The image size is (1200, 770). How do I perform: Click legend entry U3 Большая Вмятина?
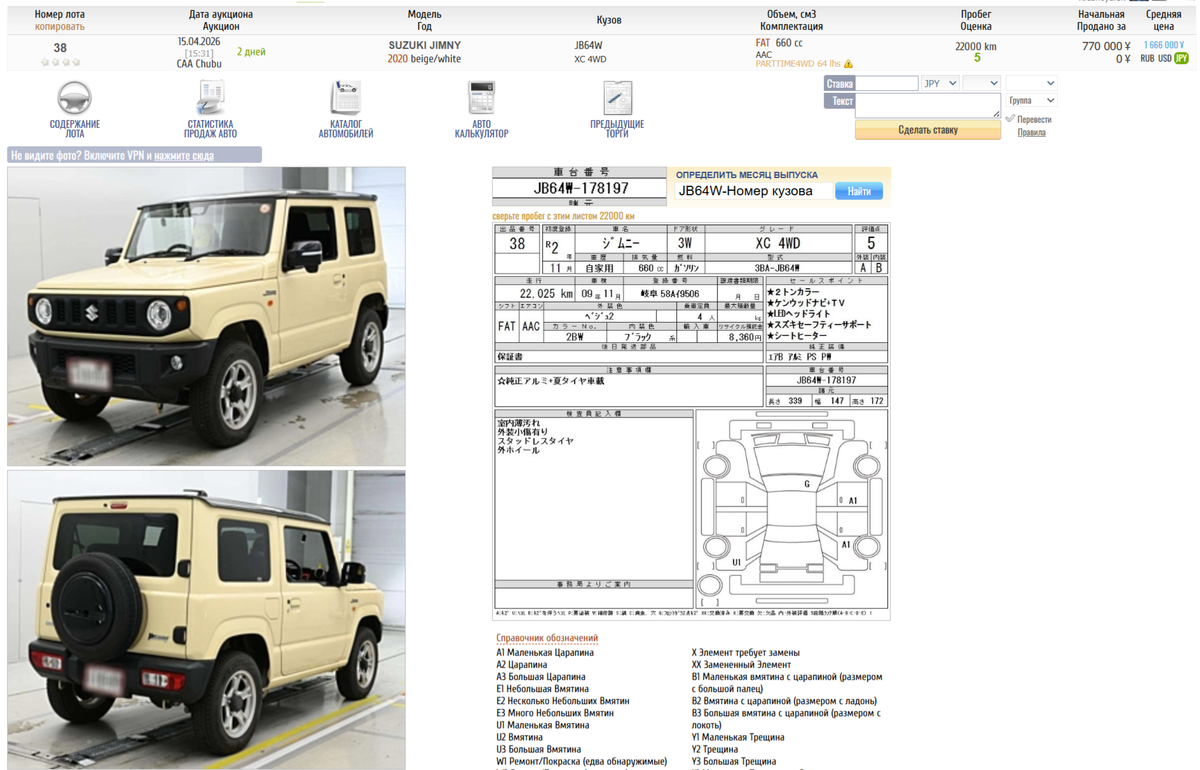538,749
